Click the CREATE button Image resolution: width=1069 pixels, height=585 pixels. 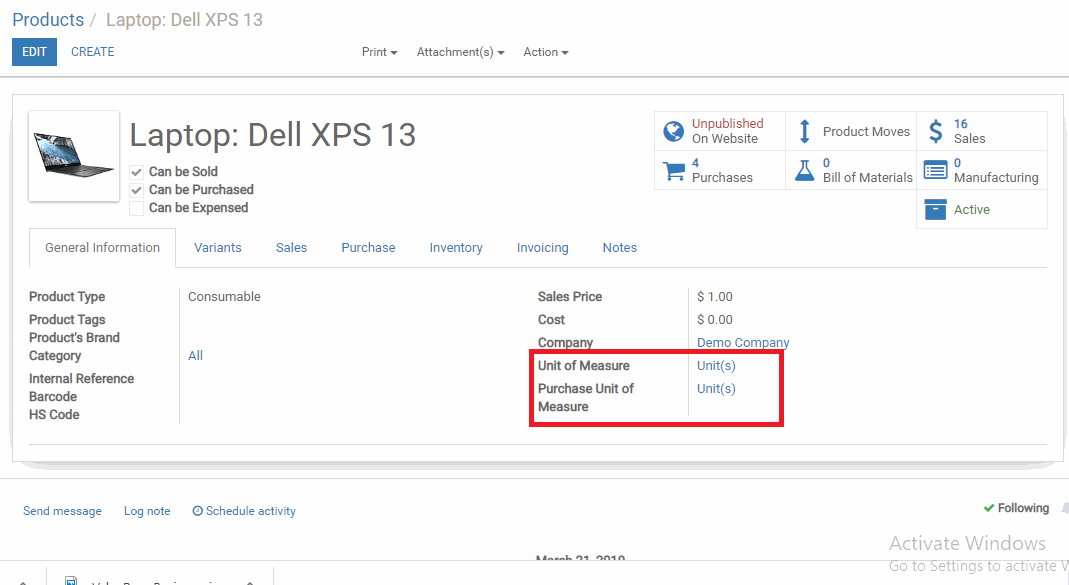93,52
